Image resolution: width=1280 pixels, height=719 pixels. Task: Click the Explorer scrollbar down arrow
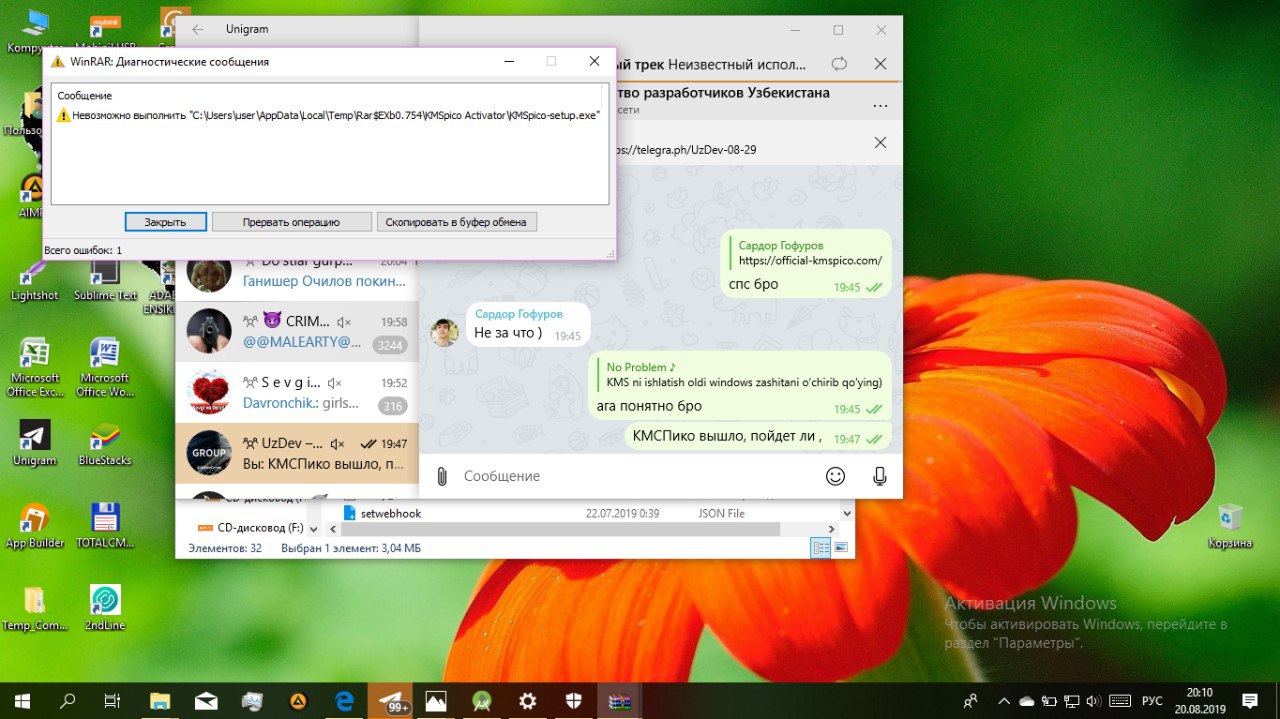pos(848,513)
